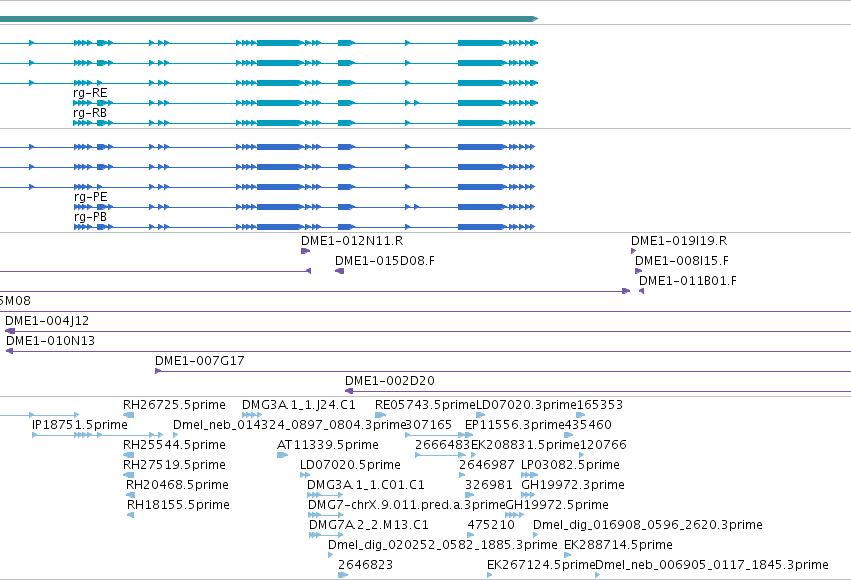This screenshot has height=580, width=851.
Task: Click the RH26725.5prime light-blue glyph
Action: click(129, 415)
